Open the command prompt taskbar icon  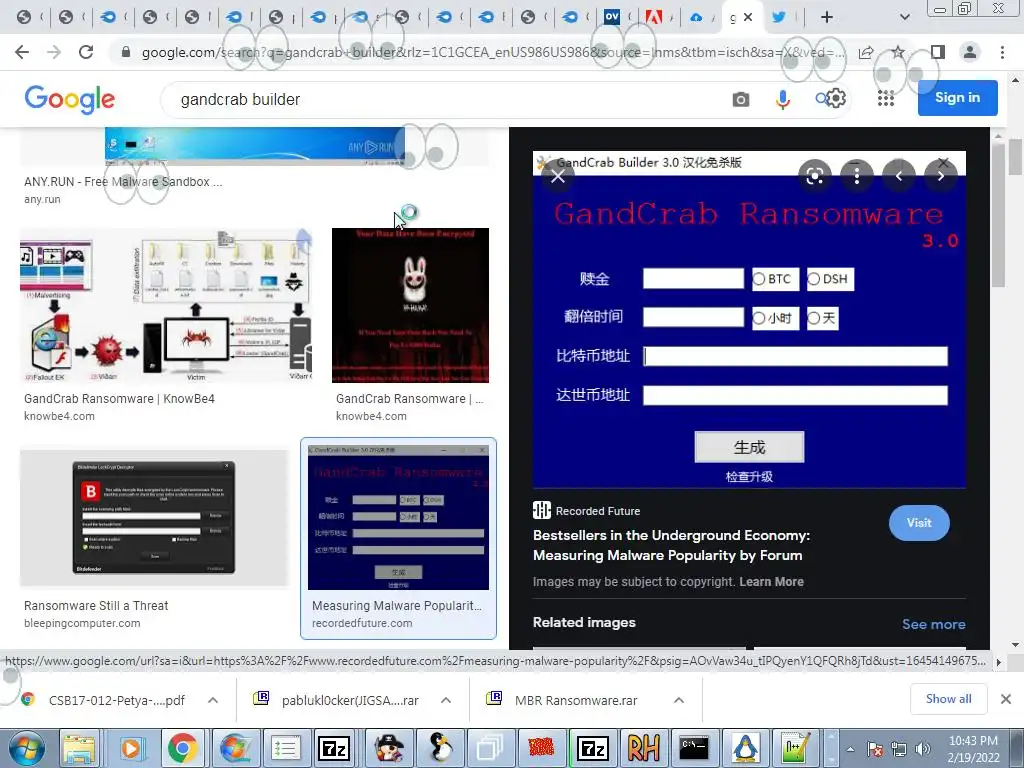pyautogui.click(x=694, y=748)
